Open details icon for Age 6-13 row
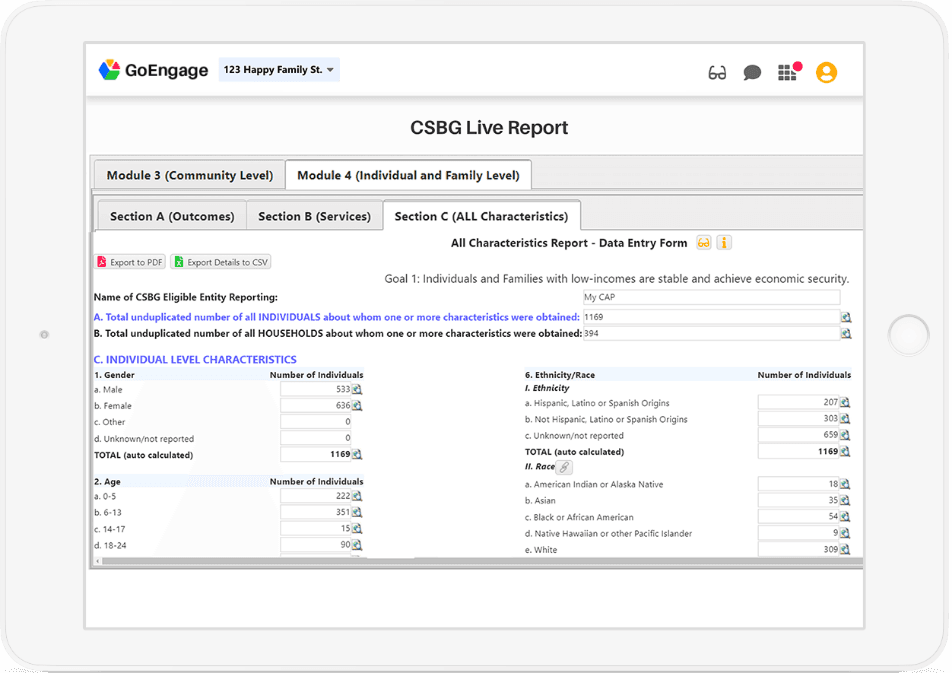Viewport: 952px width, 673px height. pos(357,513)
